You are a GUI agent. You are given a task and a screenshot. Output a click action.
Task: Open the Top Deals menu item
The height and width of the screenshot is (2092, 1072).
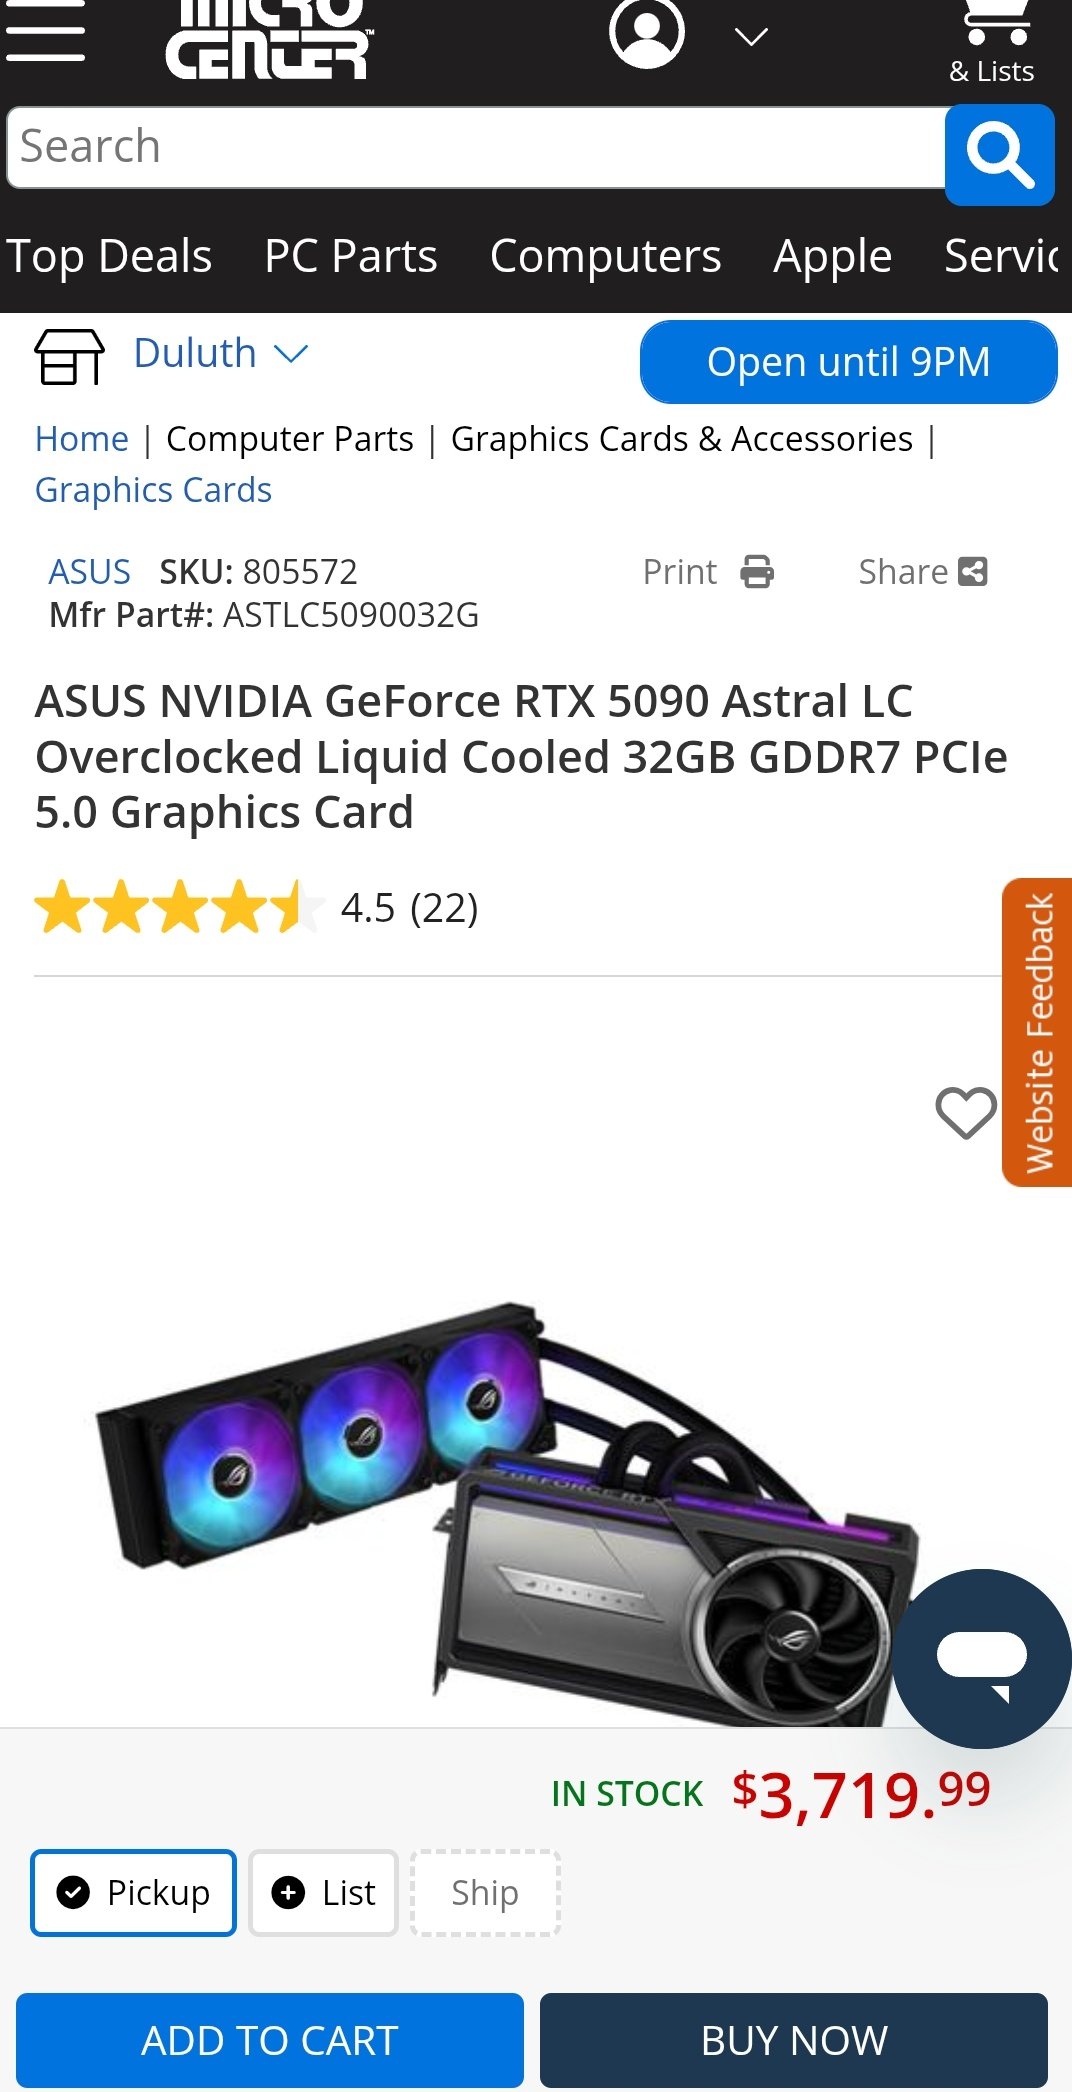109,257
